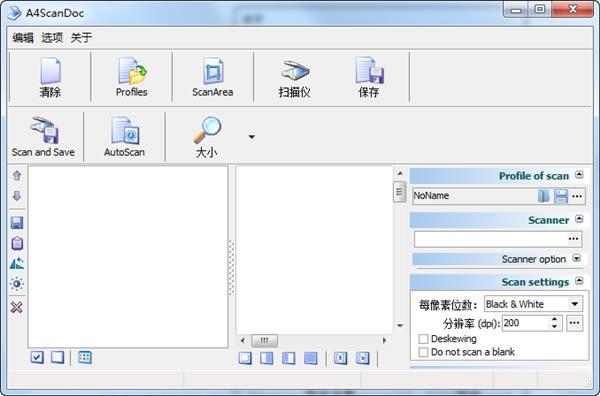Viewport: 600px width, 396px height.
Task: Select the left-half page layout icon
Action: [289, 358]
